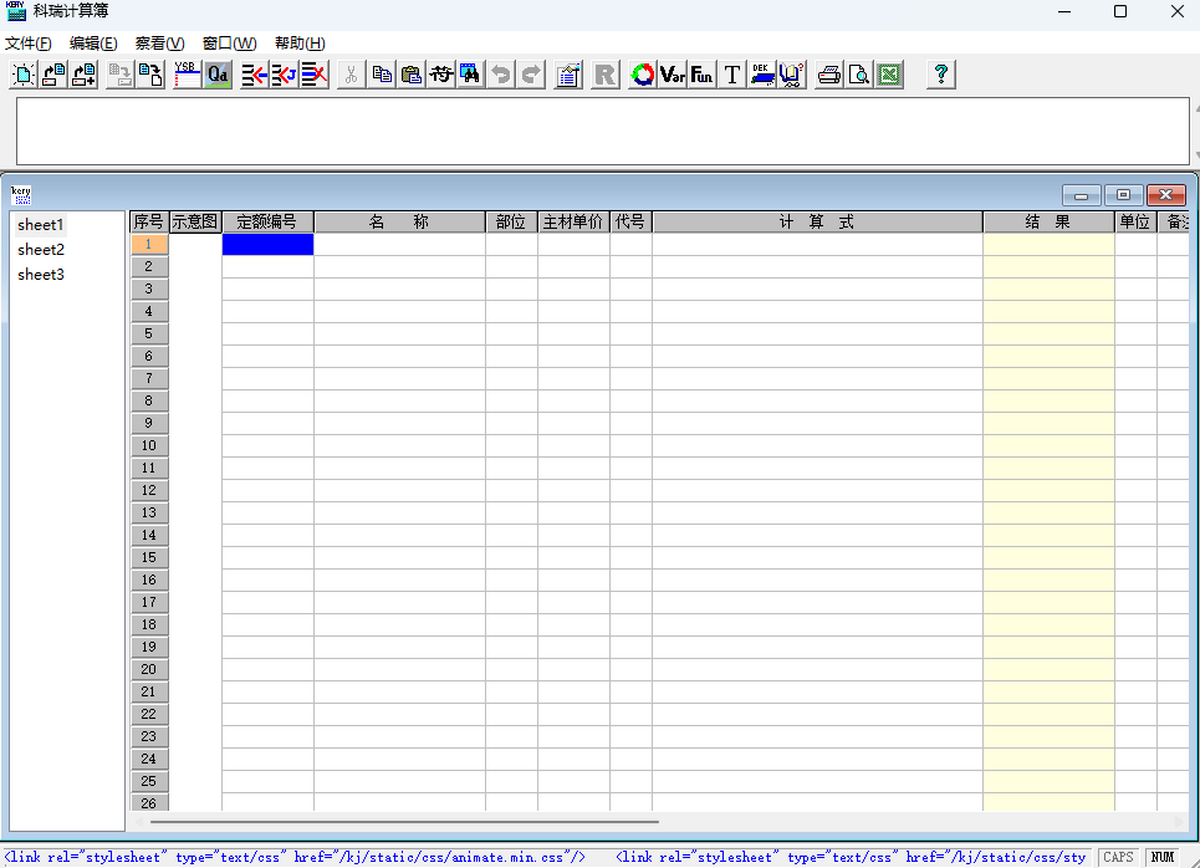Viewport: 1200px width, 868px height.
Task: Click the Print toolbar icon
Action: [829, 74]
